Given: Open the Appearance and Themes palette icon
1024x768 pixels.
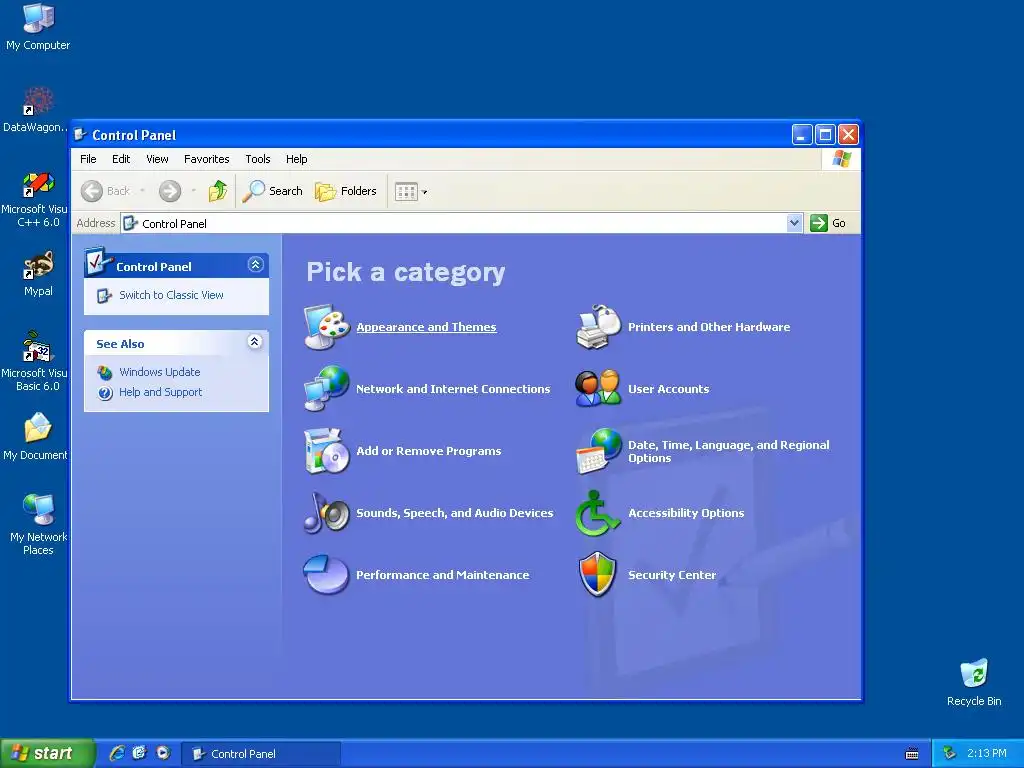Looking at the screenshot, I should pos(327,327).
